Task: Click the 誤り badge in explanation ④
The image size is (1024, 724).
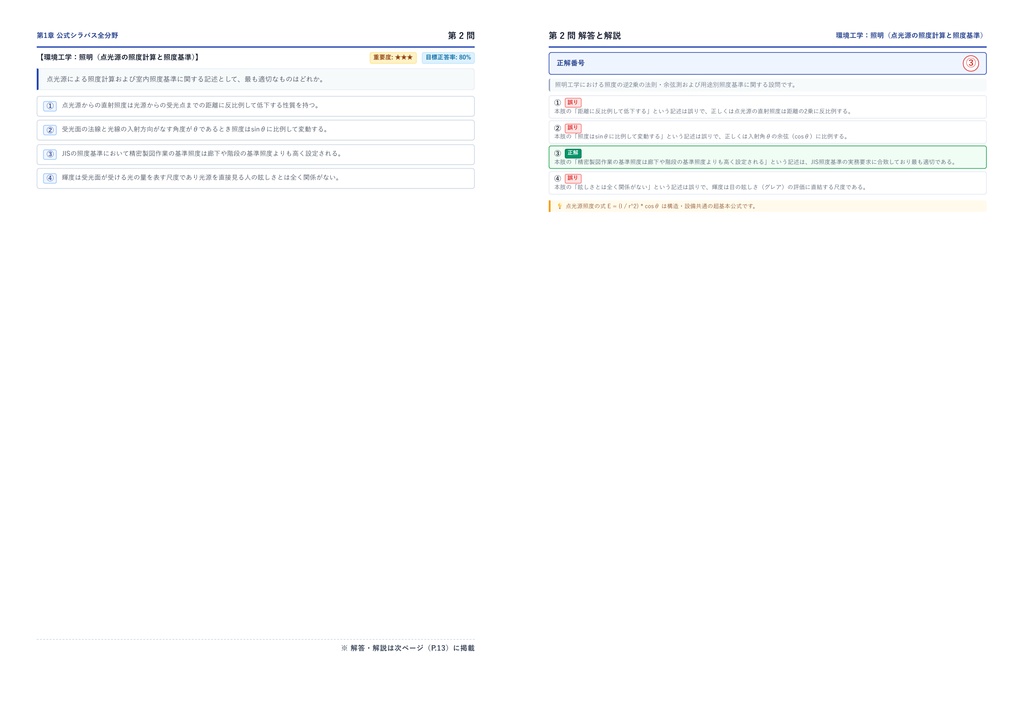Action: (x=573, y=178)
